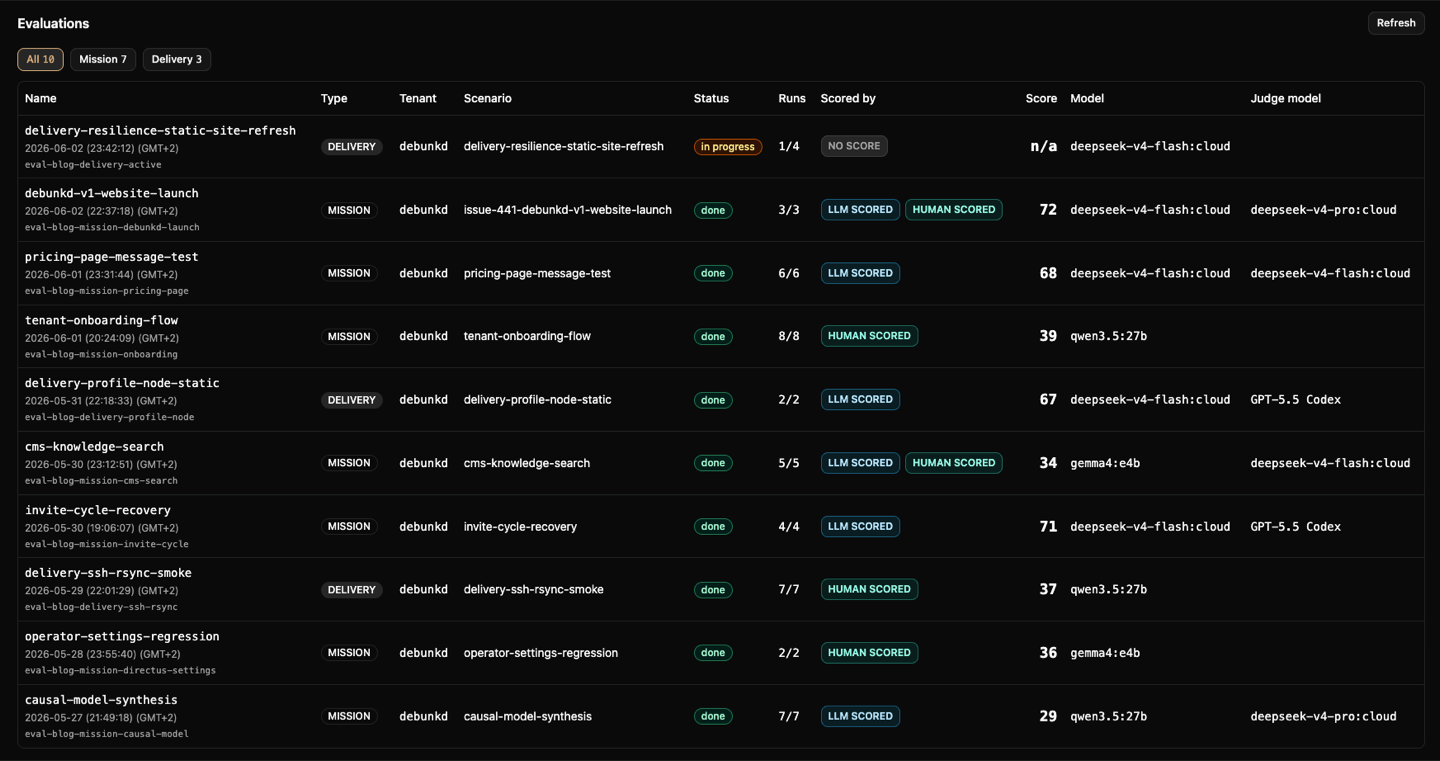Switch to the Delivery 3 filter tab
This screenshot has height=761, width=1440.
click(x=177, y=59)
